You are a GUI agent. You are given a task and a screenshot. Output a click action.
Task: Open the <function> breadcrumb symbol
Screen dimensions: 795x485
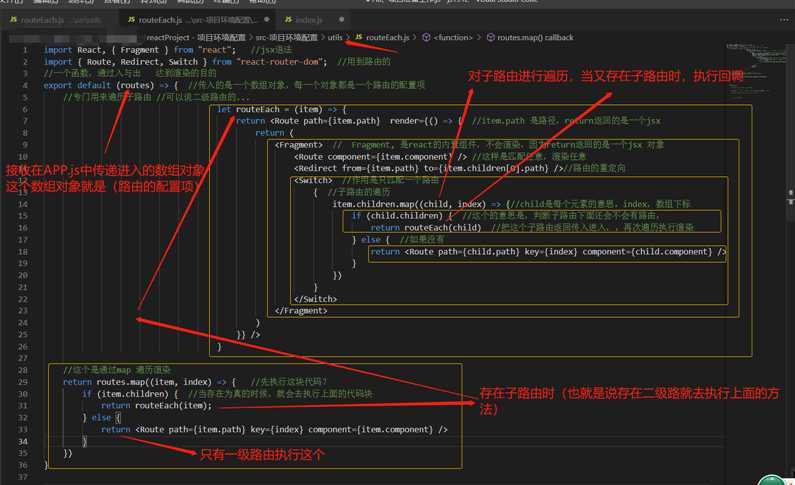coord(453,38)
